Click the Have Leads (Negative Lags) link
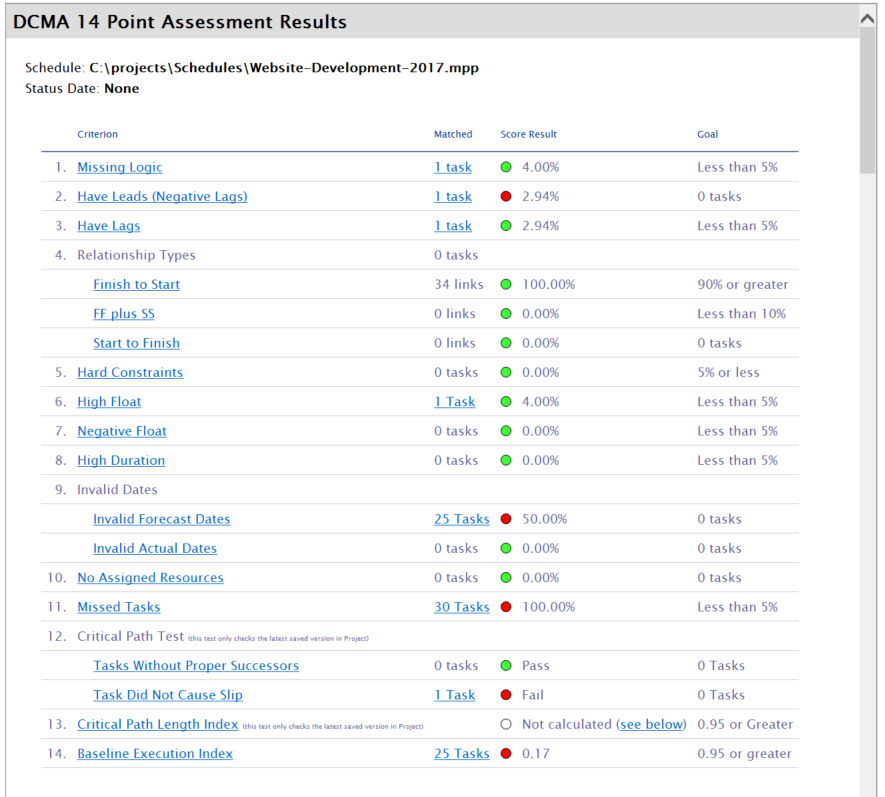The width and height of the screenshot is (885, 797). [162, 196]
